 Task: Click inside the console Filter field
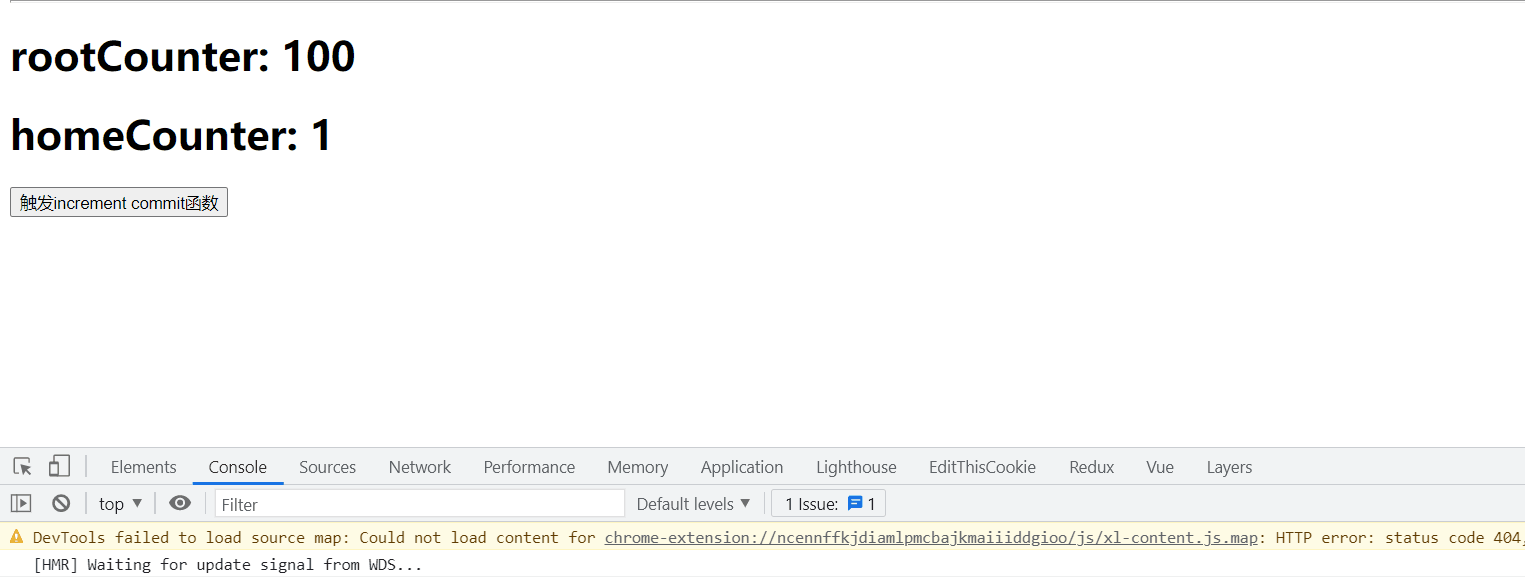(x=420, y=503)
